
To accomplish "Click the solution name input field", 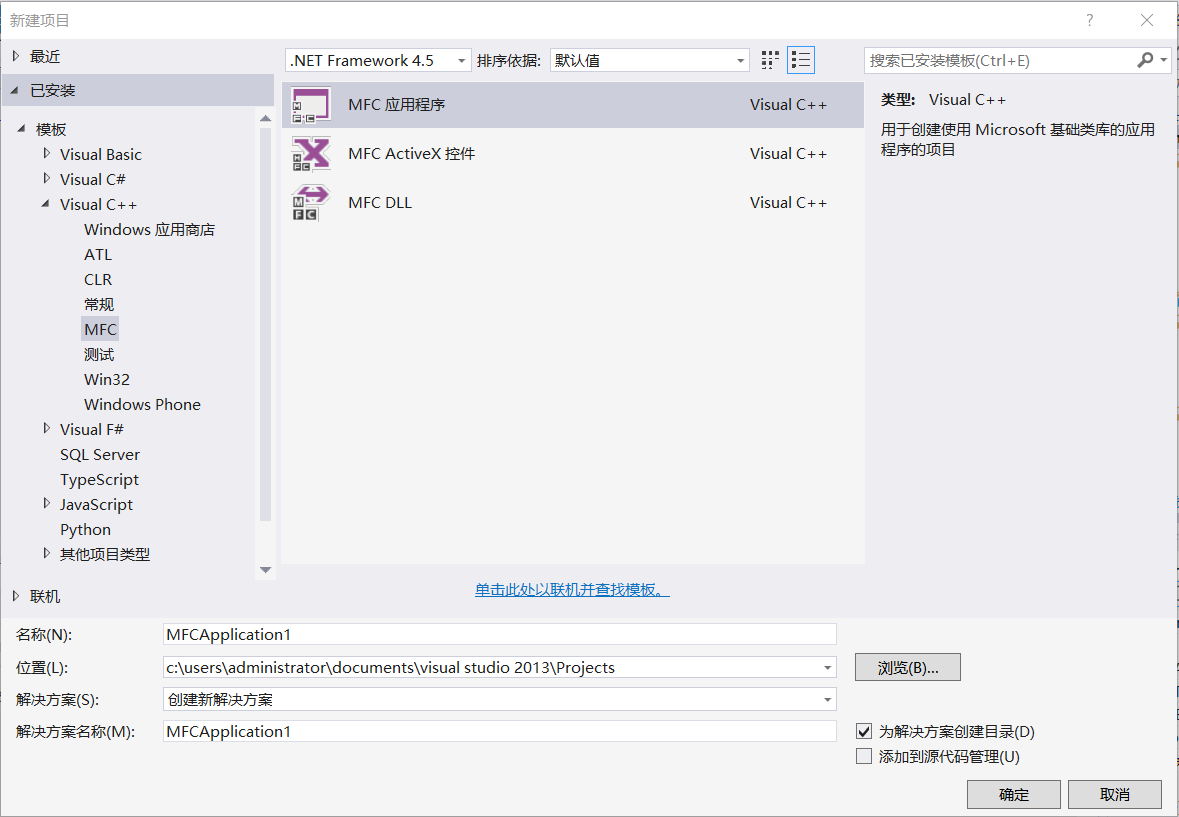I will click(499, 731).
